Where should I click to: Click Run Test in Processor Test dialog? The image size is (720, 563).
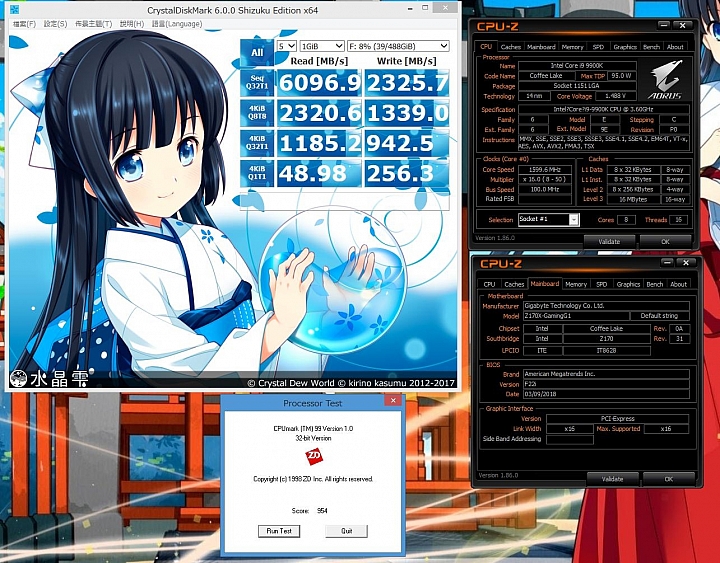pos(279,531)
